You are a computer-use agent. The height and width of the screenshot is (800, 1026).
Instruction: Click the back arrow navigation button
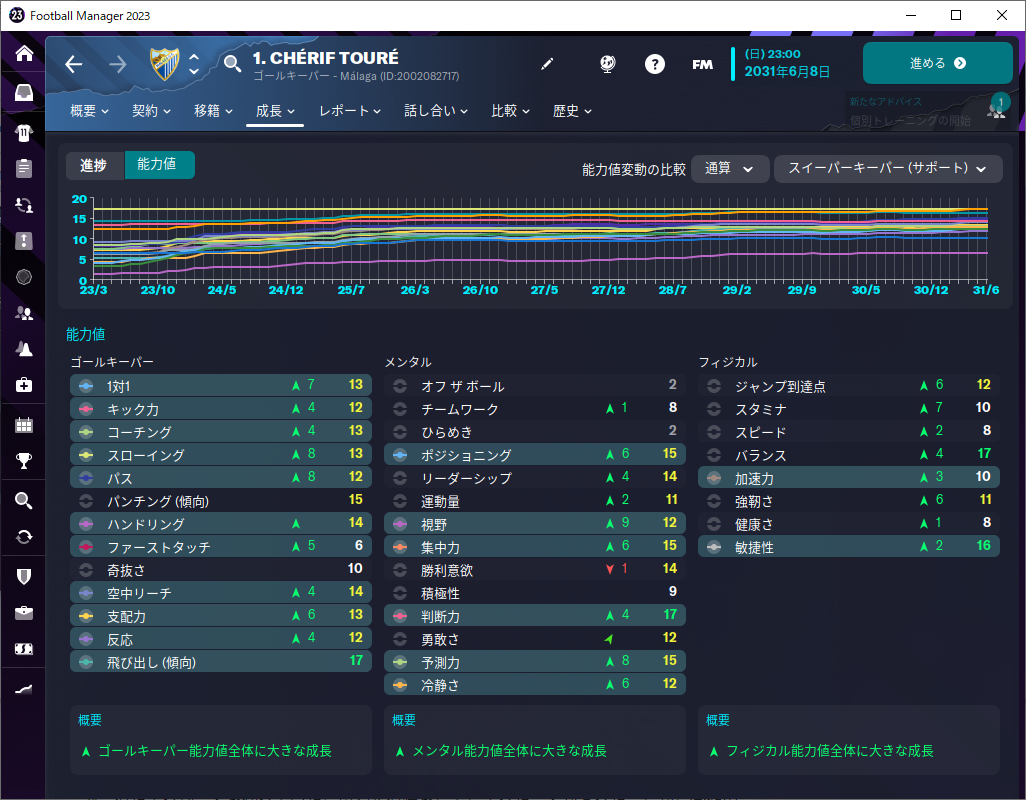74,64
